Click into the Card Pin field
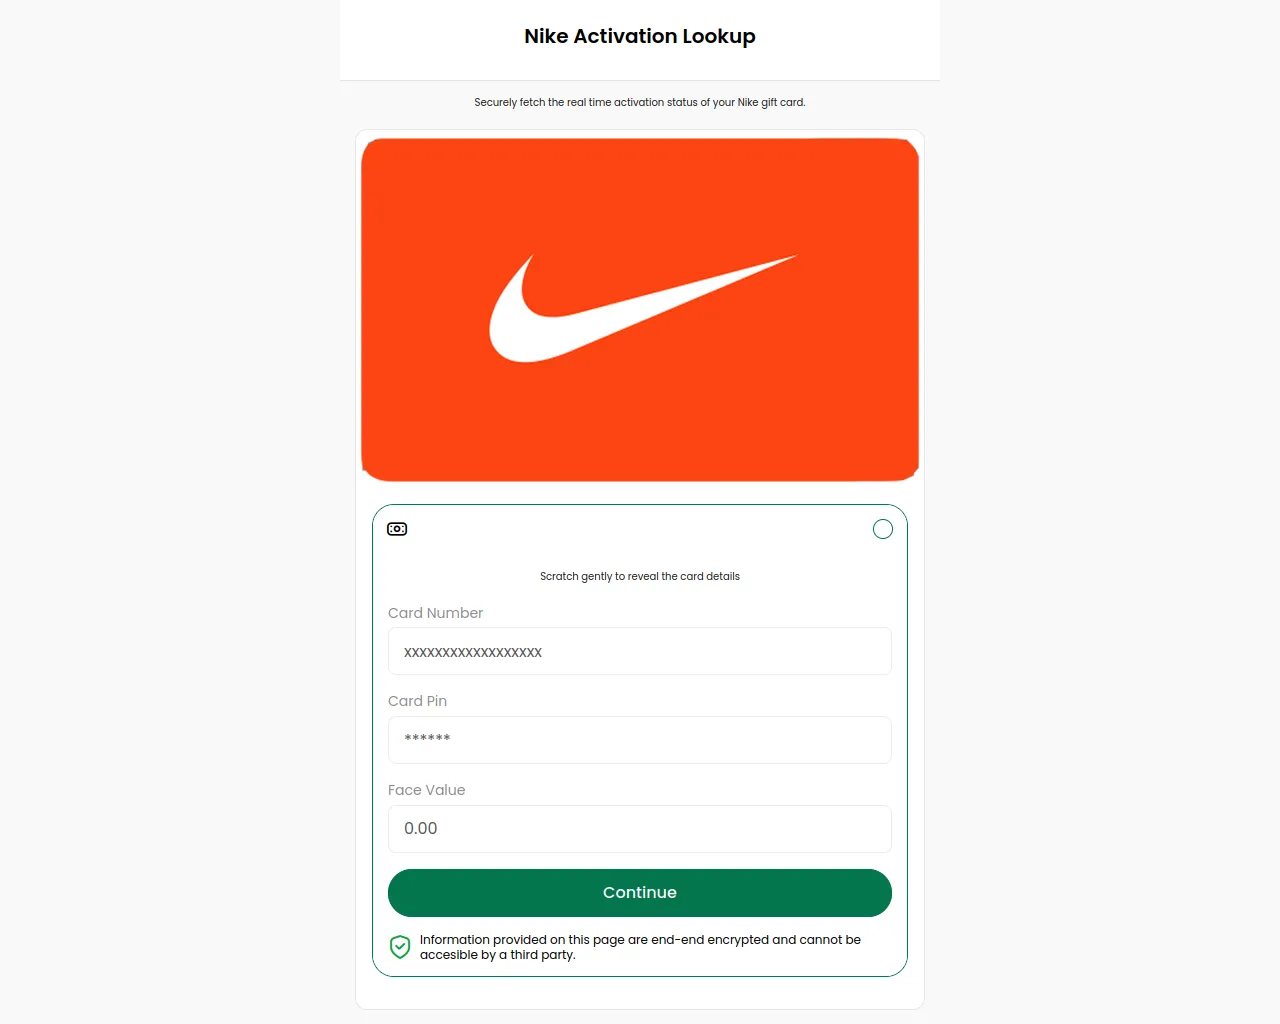Screen dimensions: 1280x1024 640,740
